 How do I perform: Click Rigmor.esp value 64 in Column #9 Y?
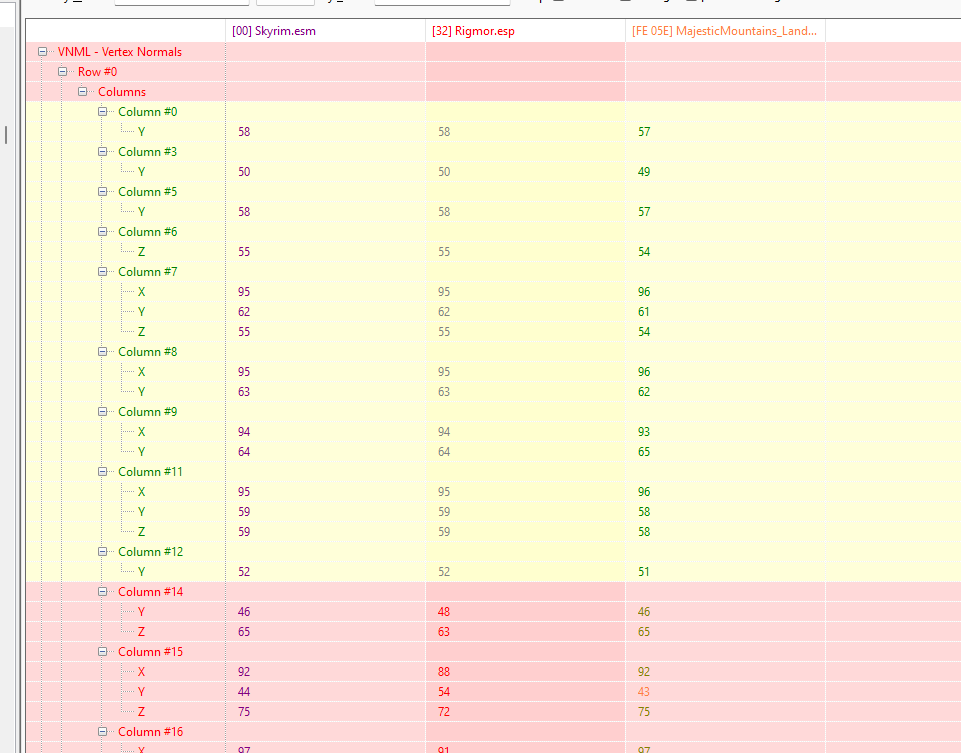[x=444, y=452]
